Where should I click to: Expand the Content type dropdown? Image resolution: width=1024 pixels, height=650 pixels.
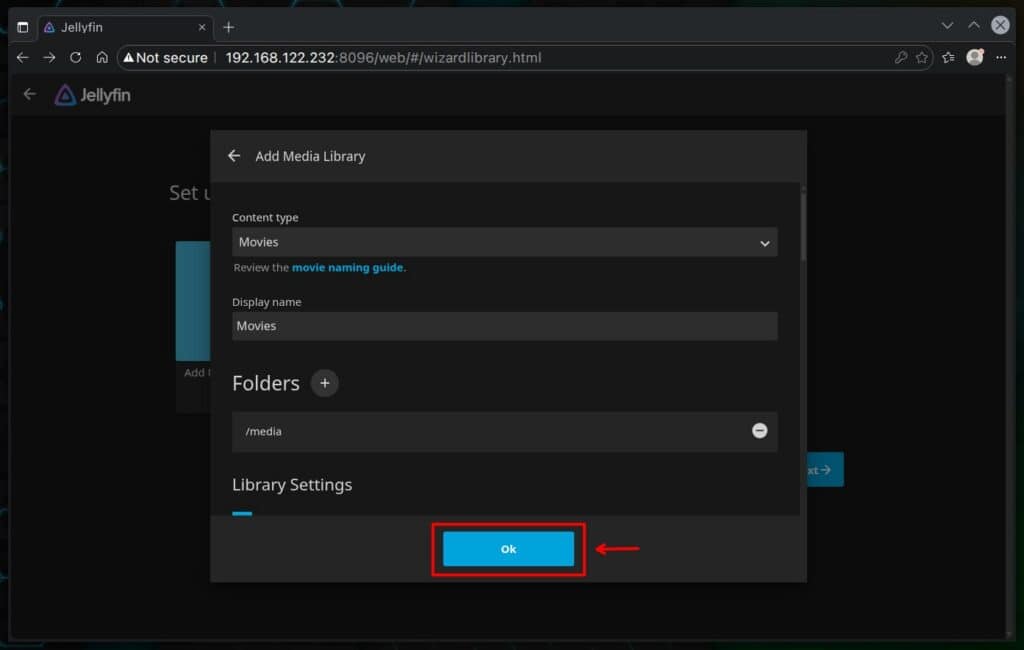coord(504,242)
